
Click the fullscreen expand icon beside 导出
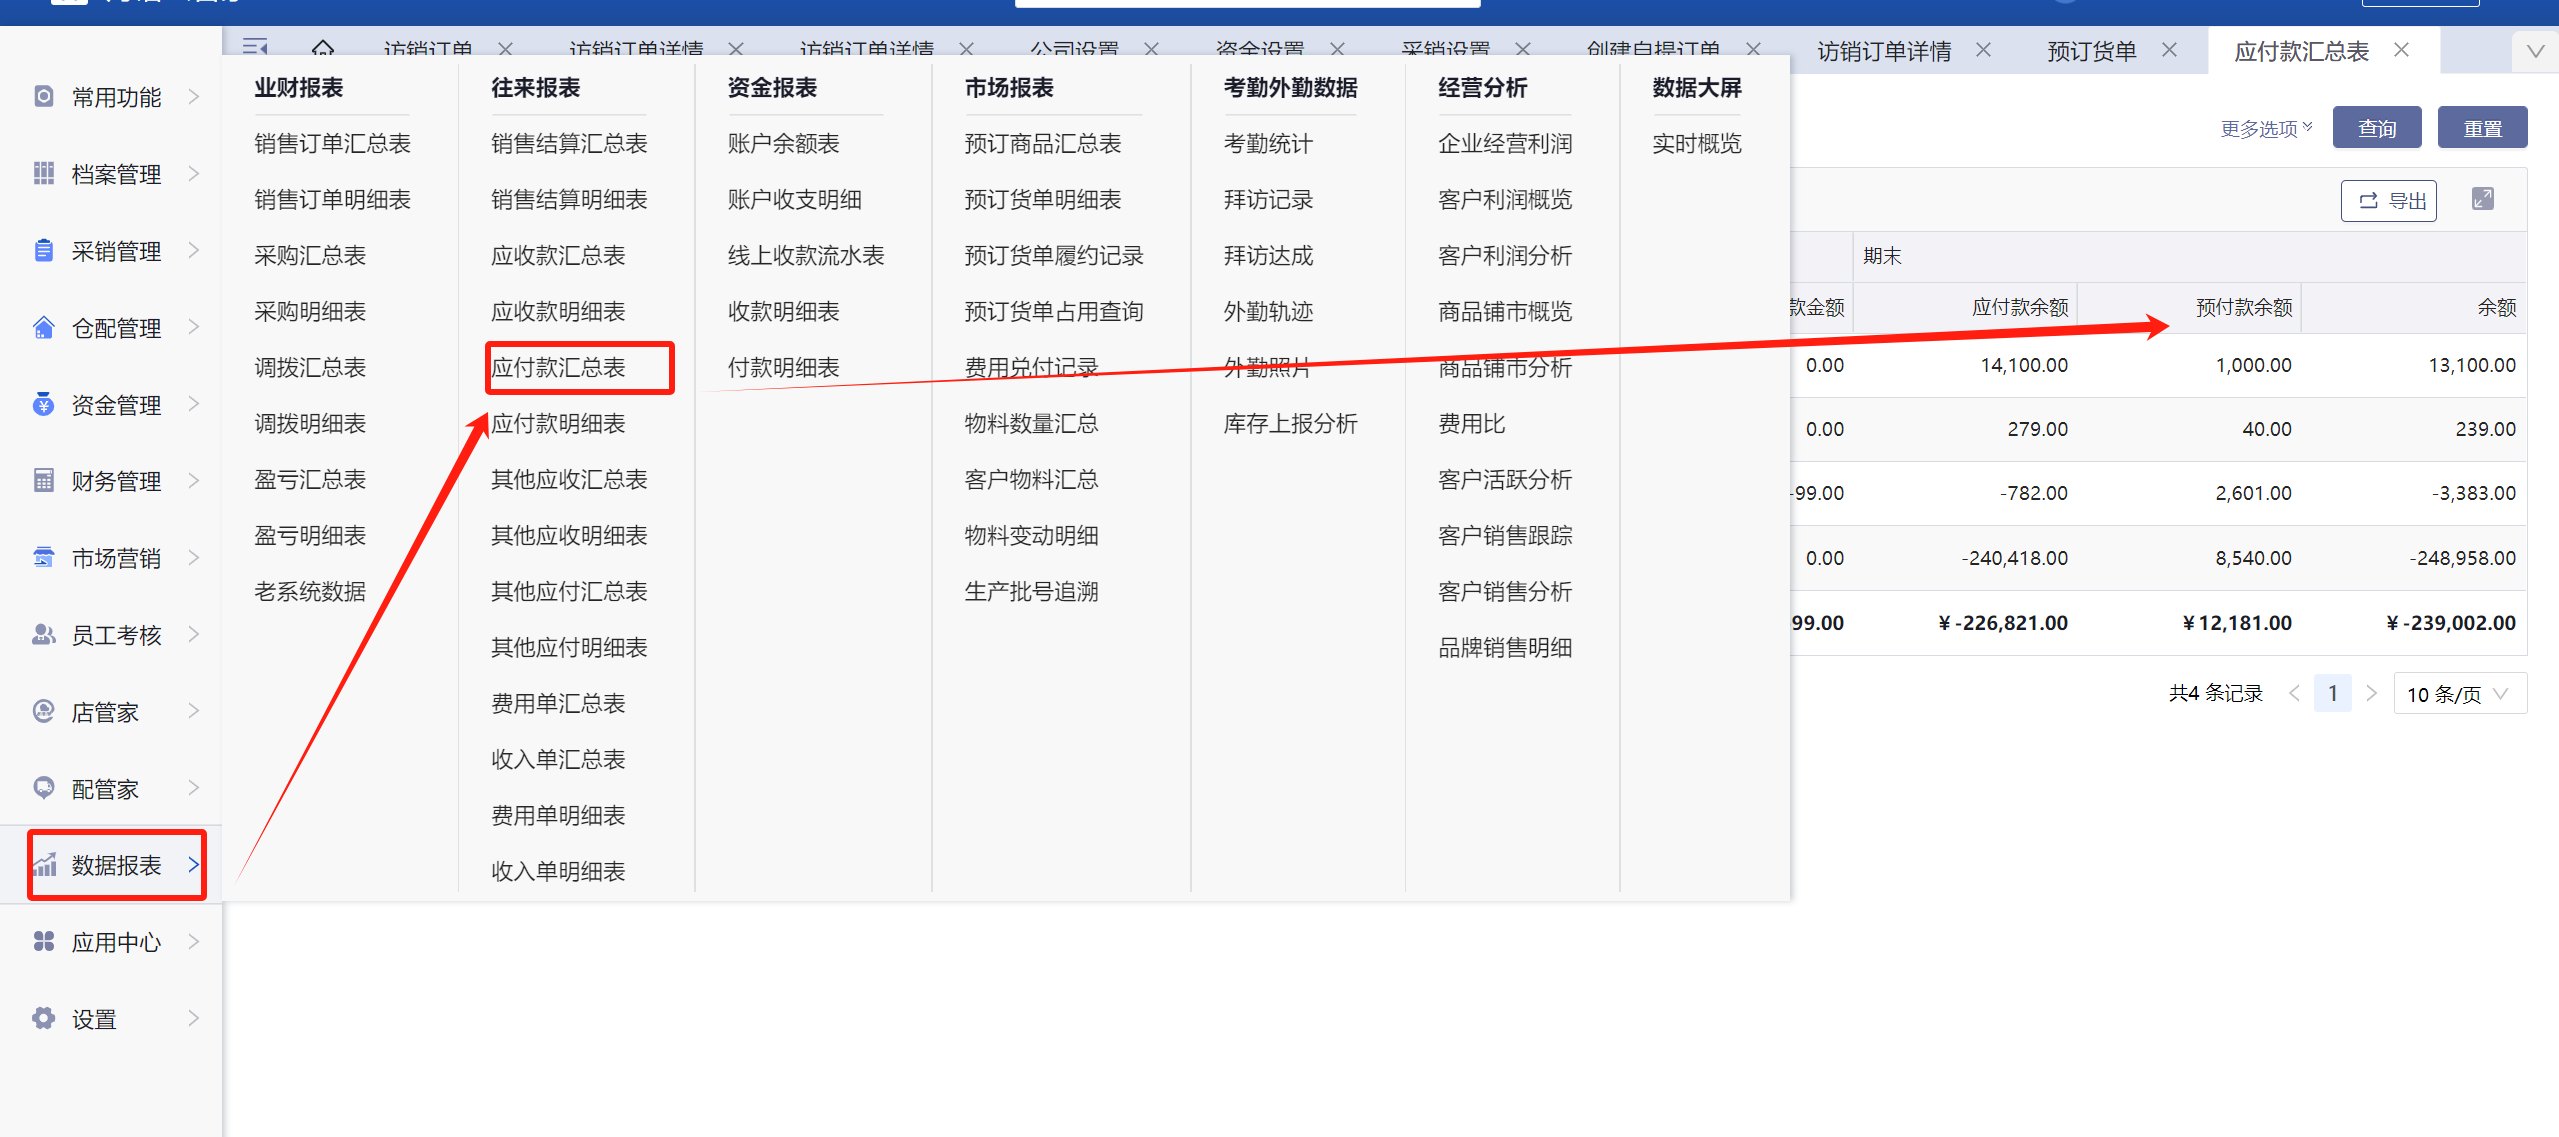[2483, 199]
